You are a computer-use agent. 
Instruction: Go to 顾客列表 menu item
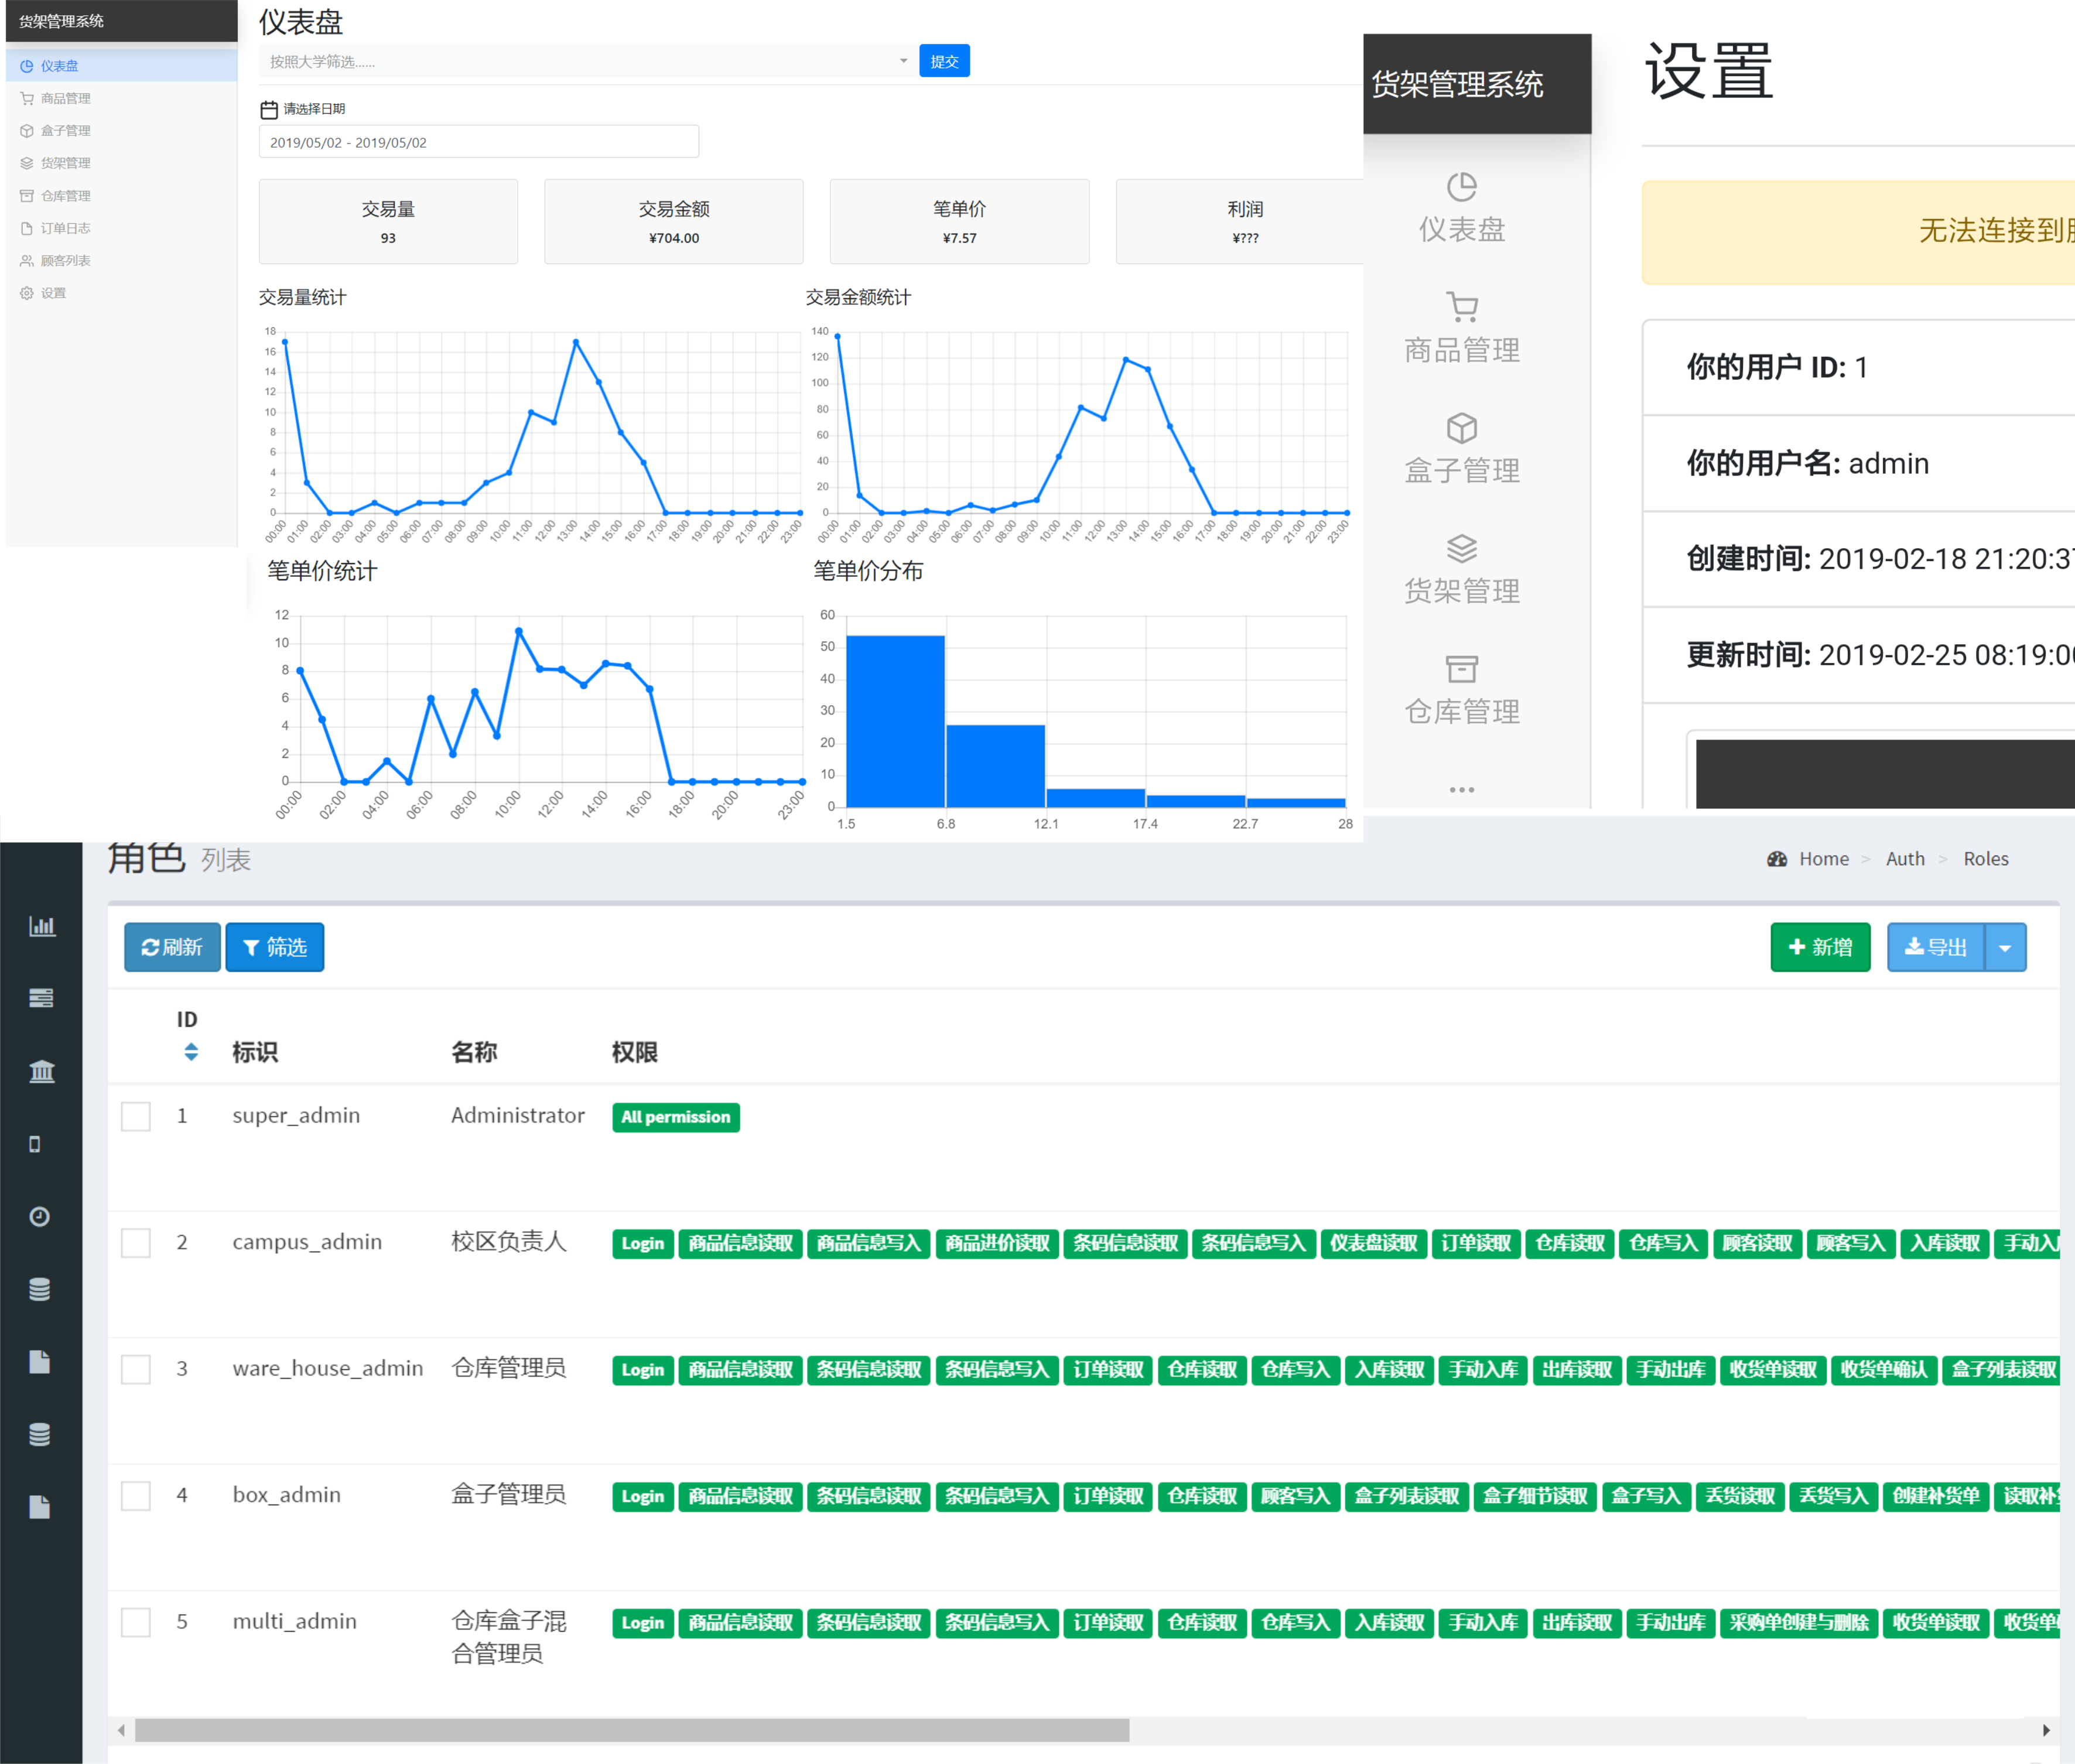(x=65, y=260)
